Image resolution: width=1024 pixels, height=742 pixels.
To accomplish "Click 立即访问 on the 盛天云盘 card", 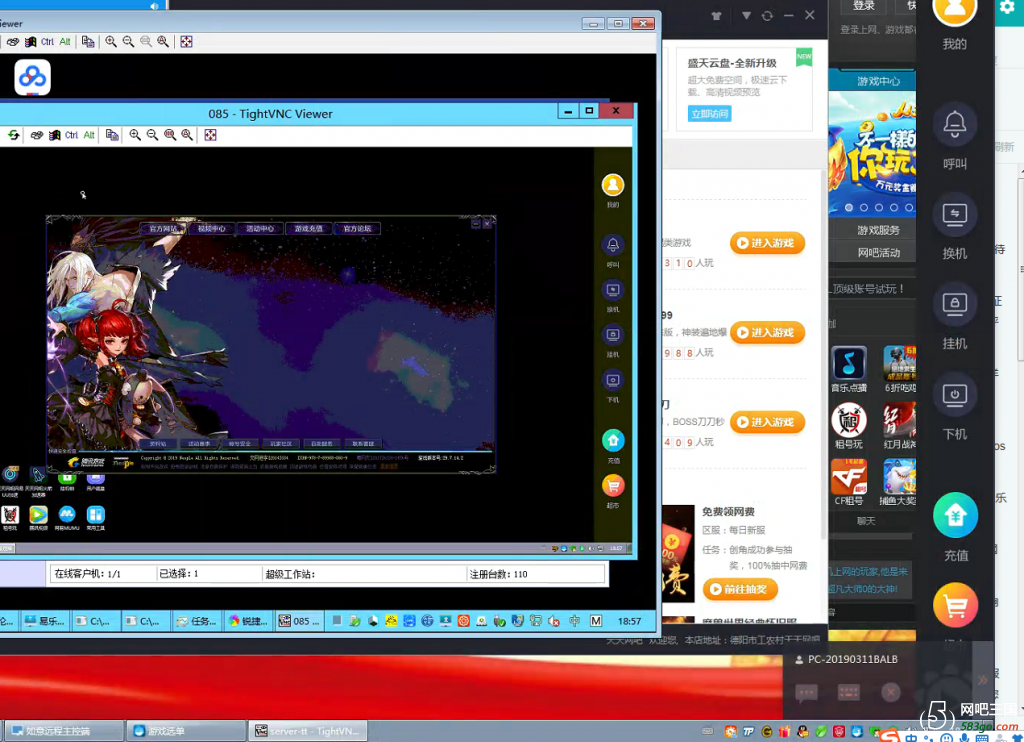I will coord(709,114).
